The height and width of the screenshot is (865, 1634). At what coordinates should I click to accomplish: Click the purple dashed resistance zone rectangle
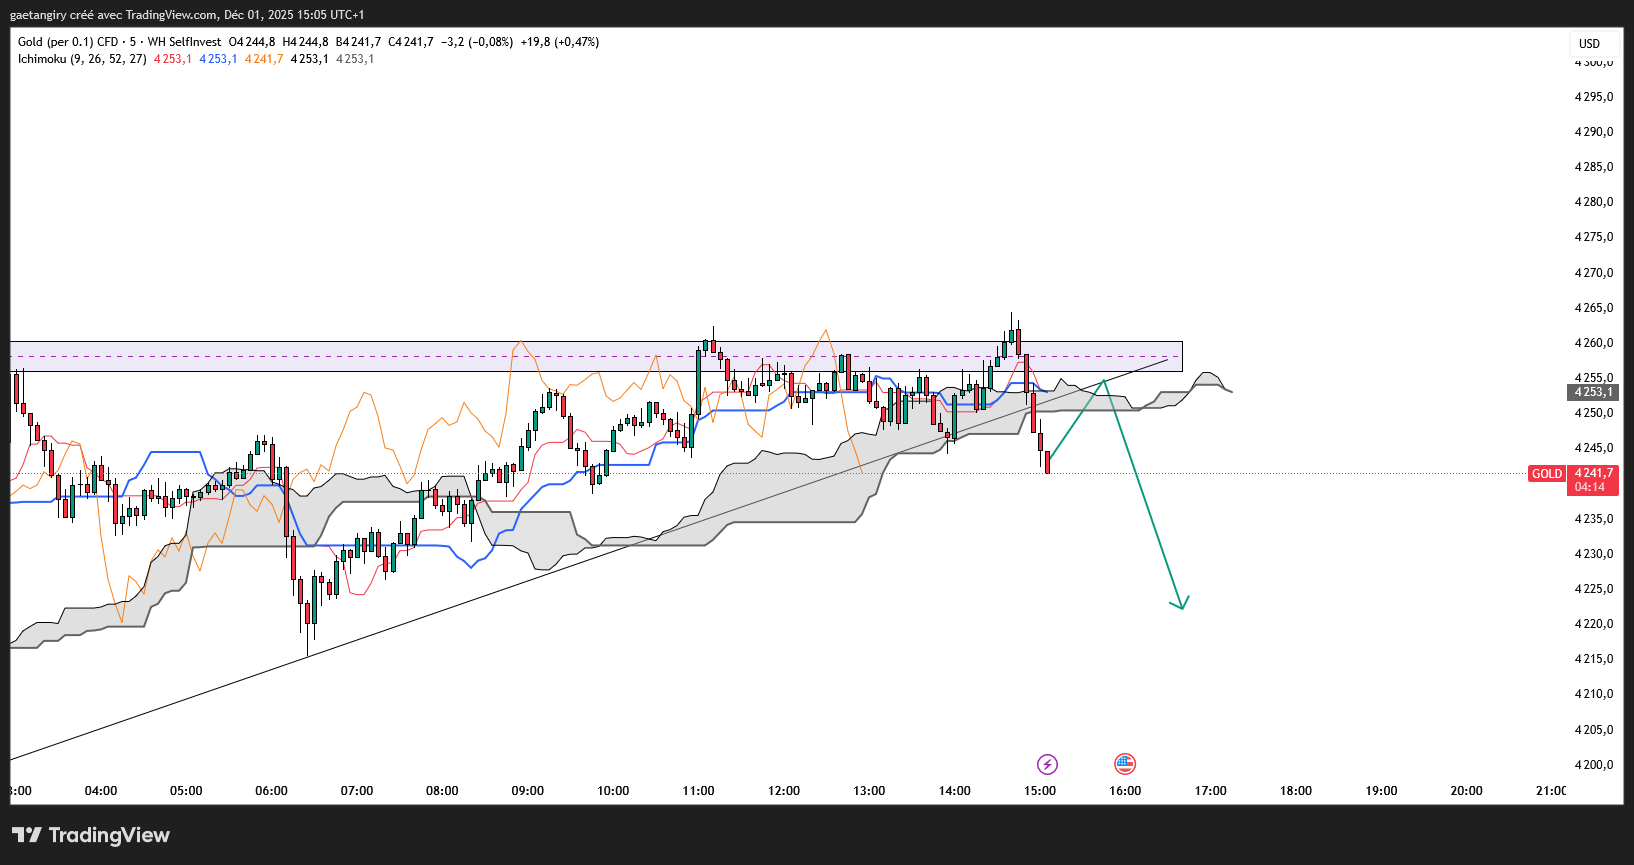pos(596,356)
